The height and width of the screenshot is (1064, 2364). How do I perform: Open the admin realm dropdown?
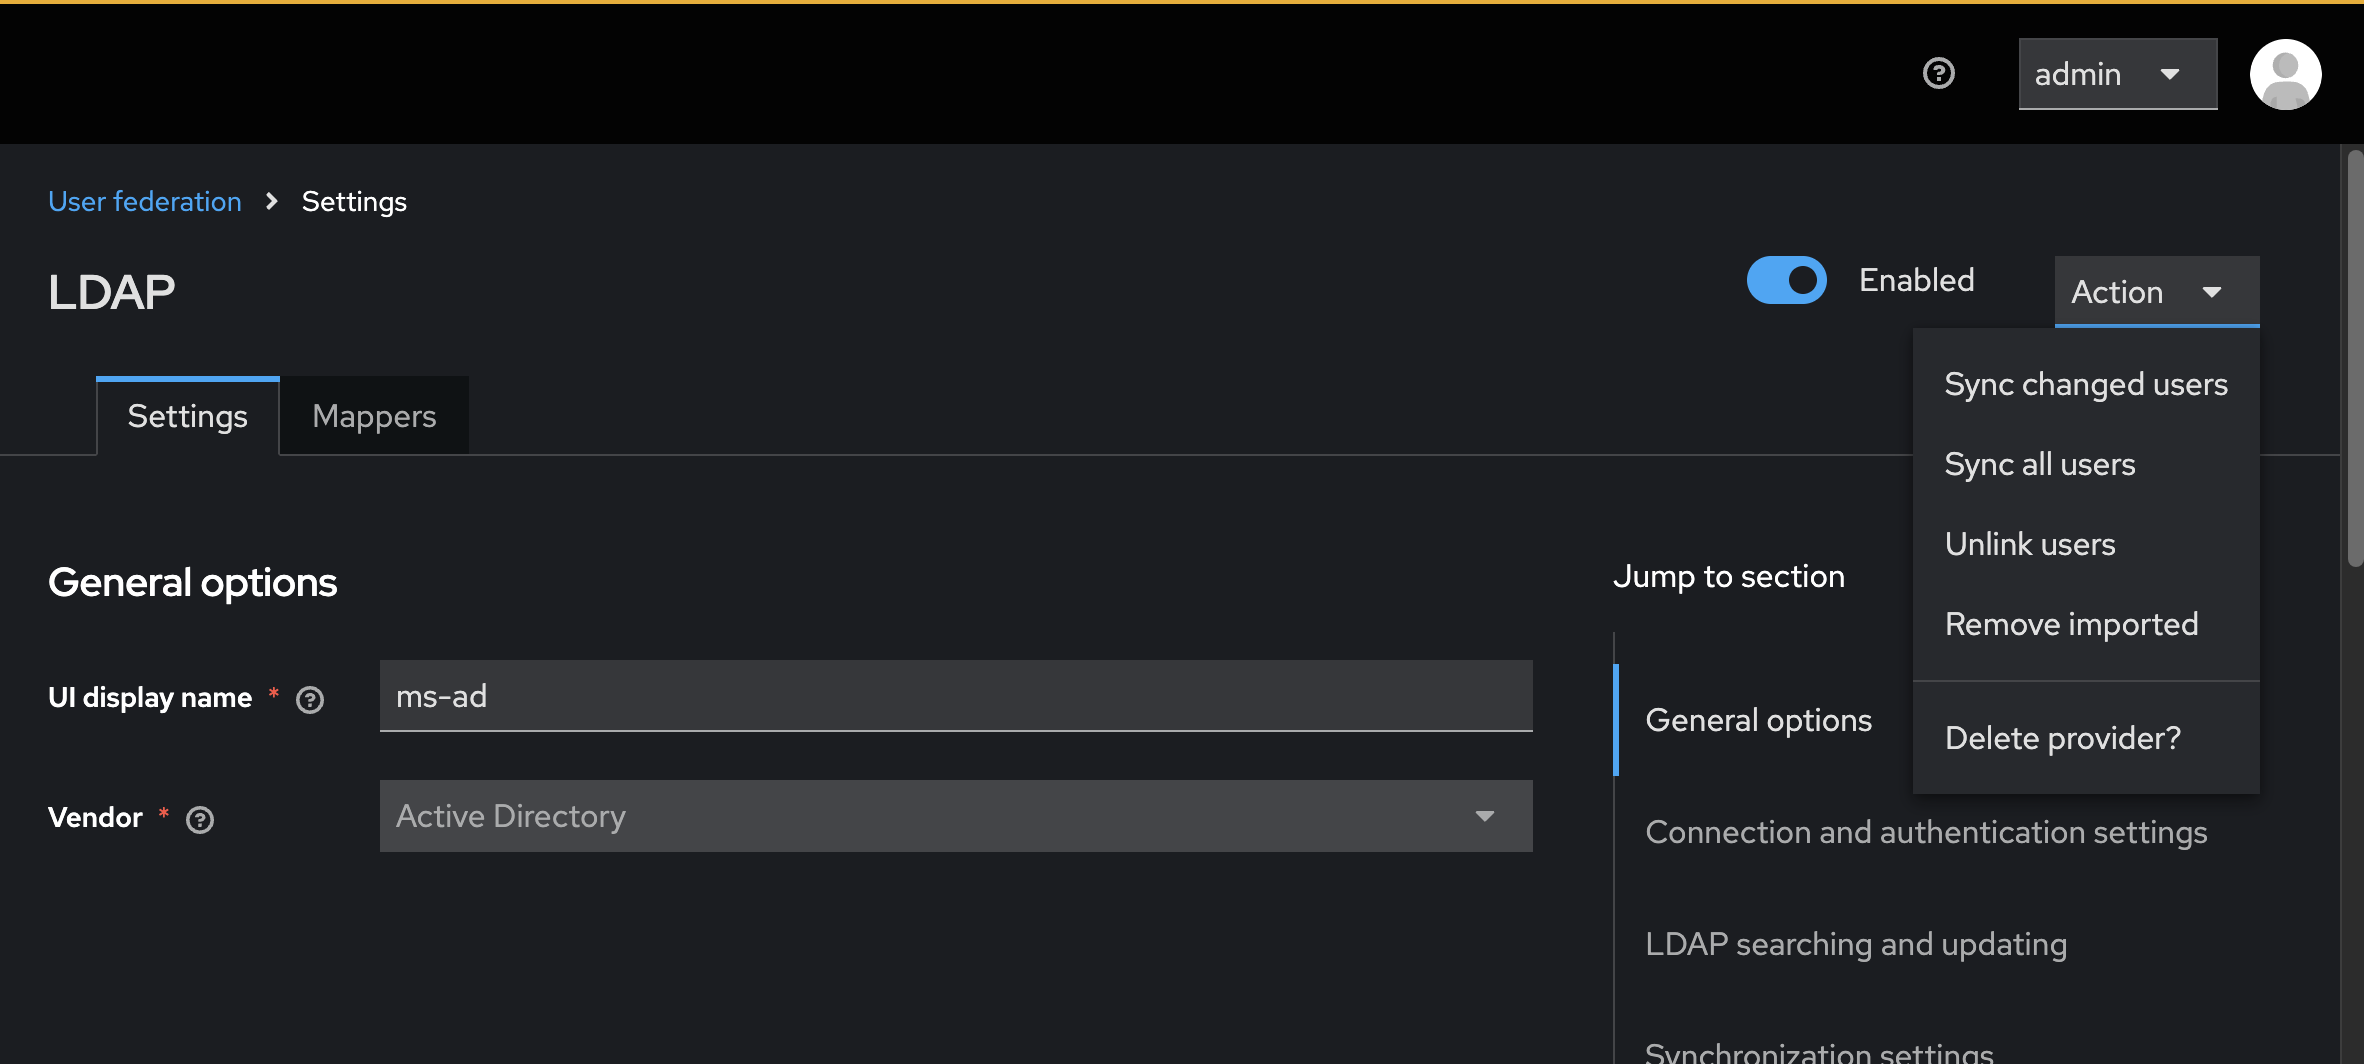pos(2117,74)
